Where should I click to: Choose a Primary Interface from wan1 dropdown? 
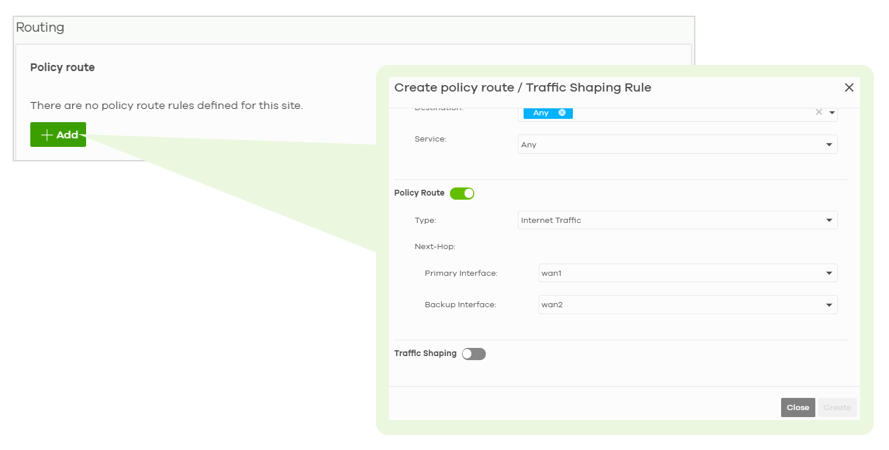(x=687, y=273)
